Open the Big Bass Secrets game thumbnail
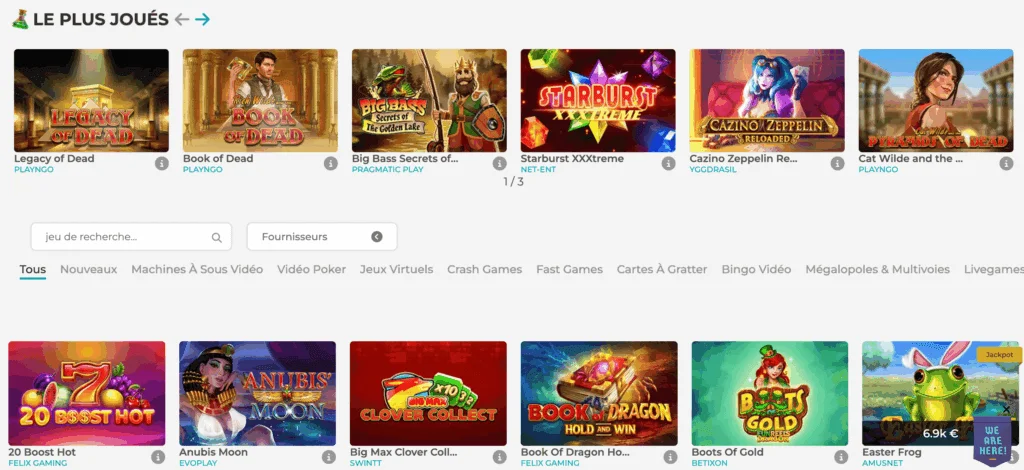The width and height of the screenshot is (1024, 470). [x=429, y=100]
